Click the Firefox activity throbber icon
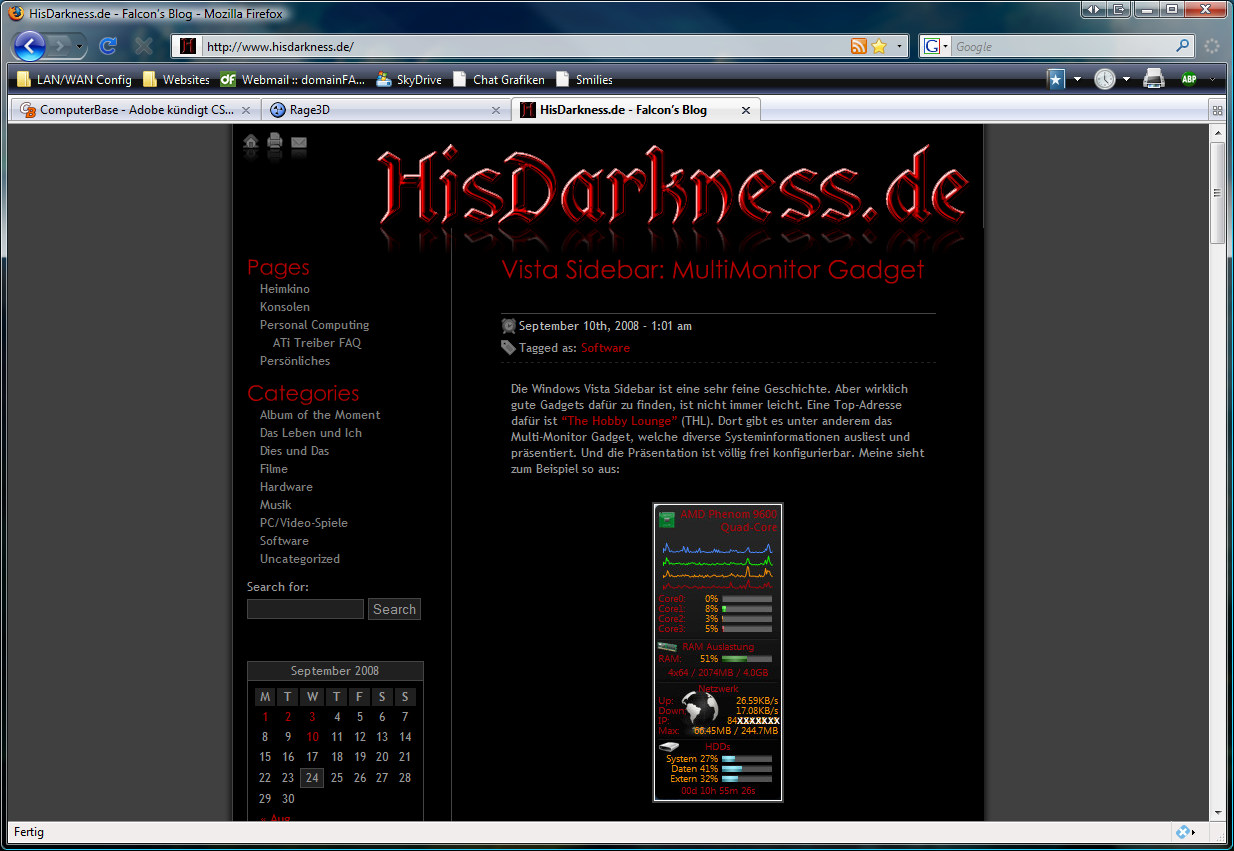The width and height of the screenshot is (1234, 851). coord(1212,46)
